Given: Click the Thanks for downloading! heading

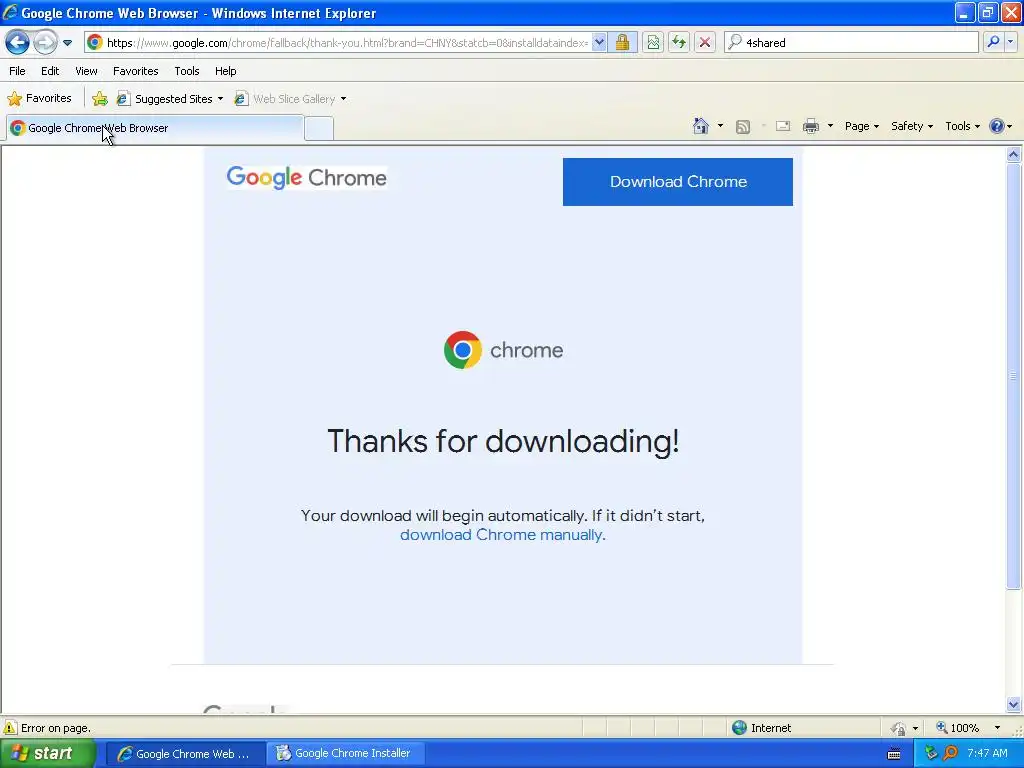Looking at the screenshot, I should tap(503, 441).
